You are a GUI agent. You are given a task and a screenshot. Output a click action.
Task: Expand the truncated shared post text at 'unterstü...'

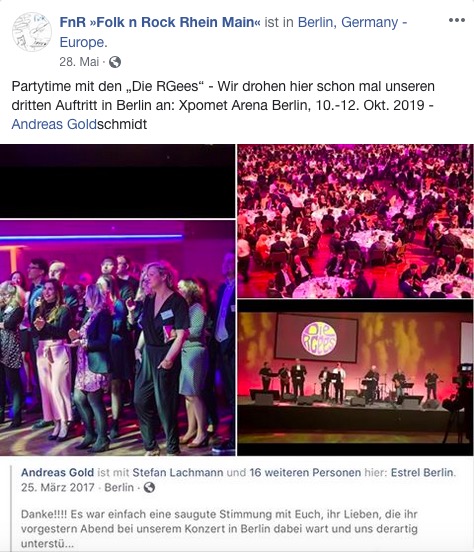[47, 543]
